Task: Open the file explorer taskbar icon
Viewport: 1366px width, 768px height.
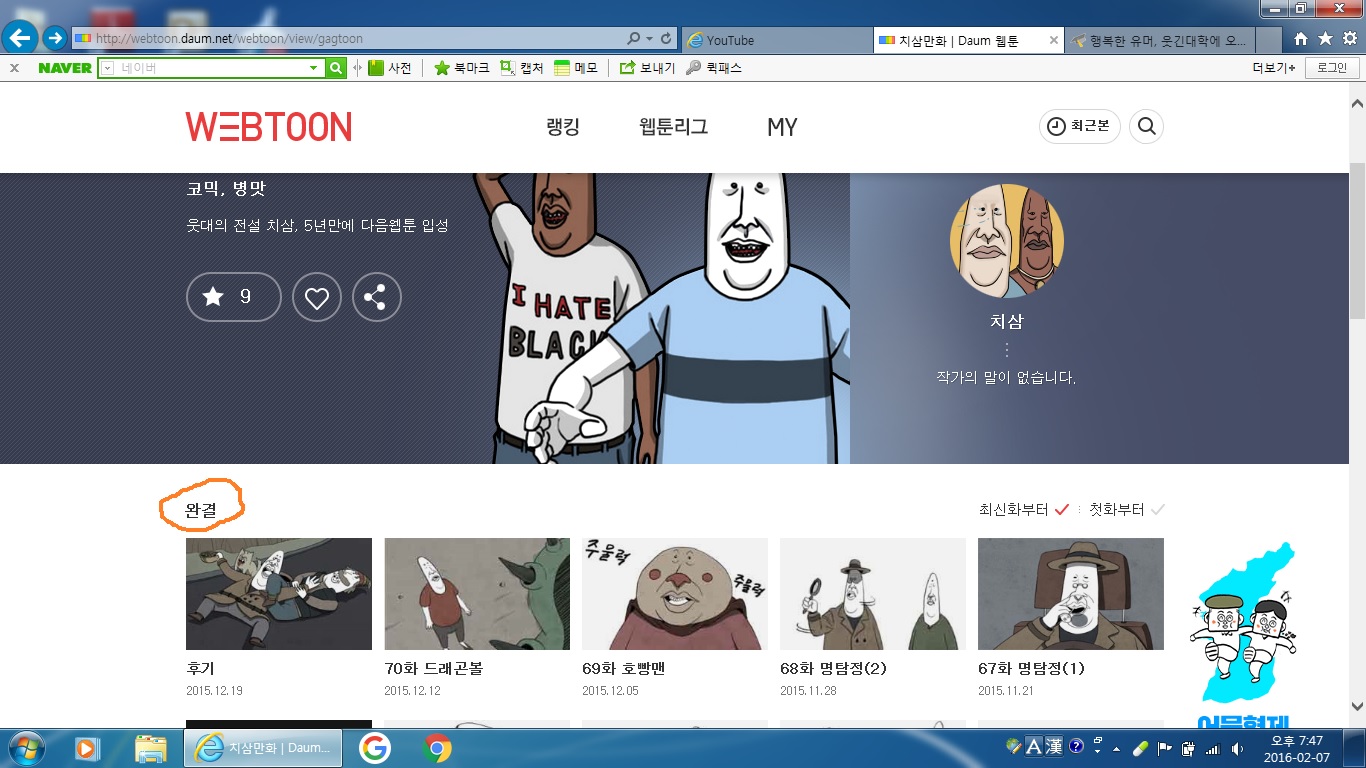Action: tap(151, 748)
